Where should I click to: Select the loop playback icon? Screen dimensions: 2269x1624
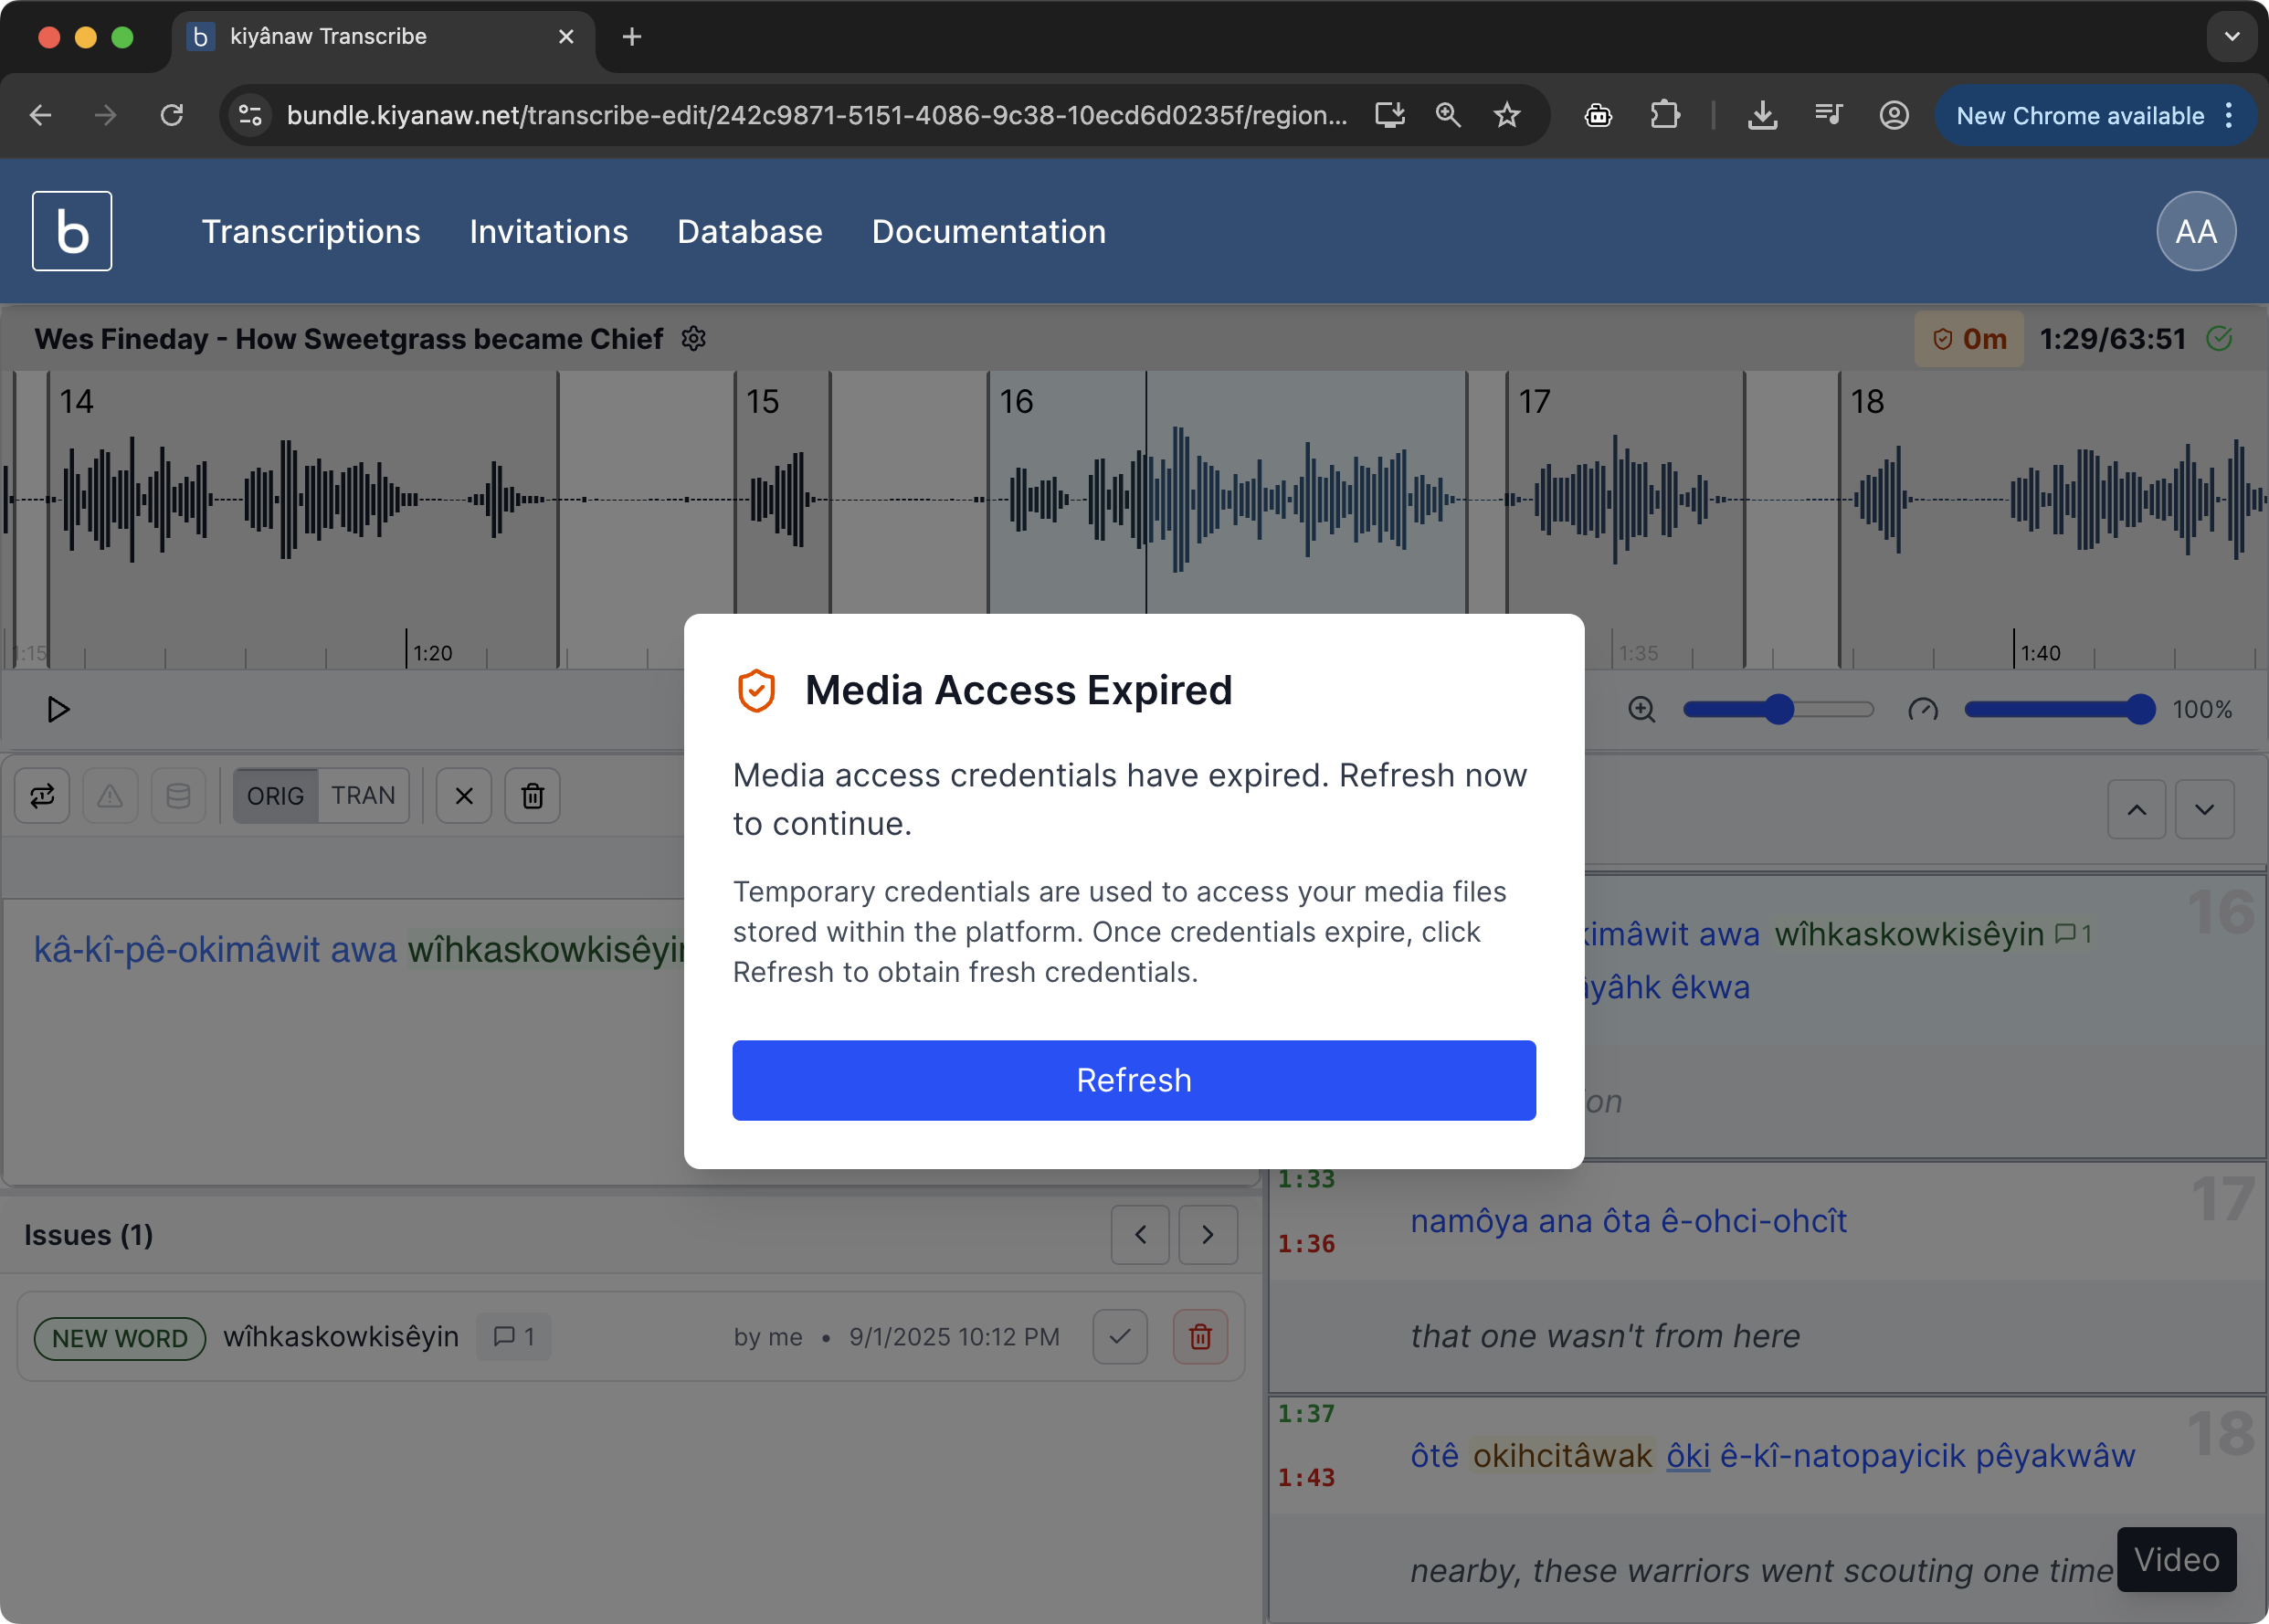42,795
